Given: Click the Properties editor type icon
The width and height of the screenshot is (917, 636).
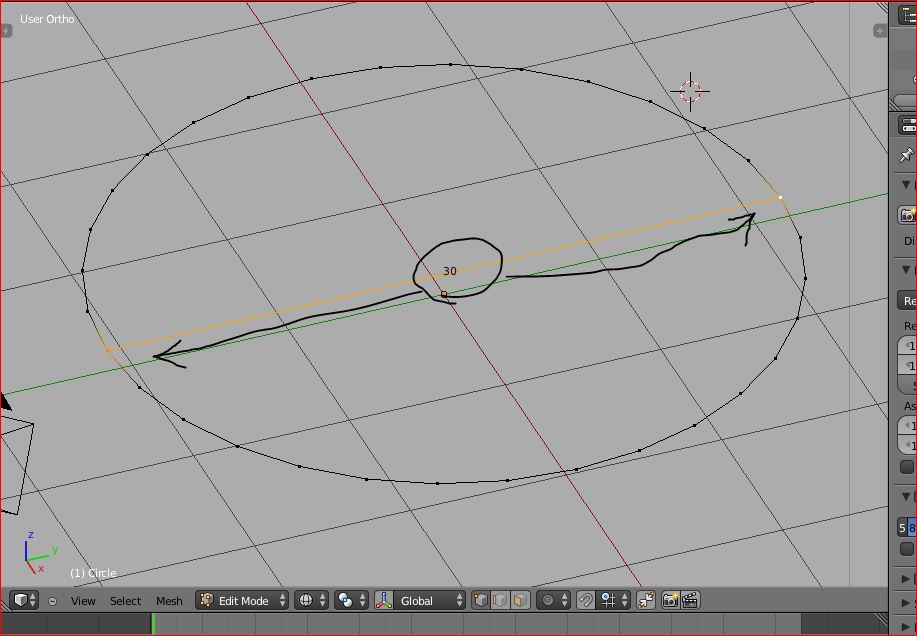Looking at the screenshot, I should 909,125.
